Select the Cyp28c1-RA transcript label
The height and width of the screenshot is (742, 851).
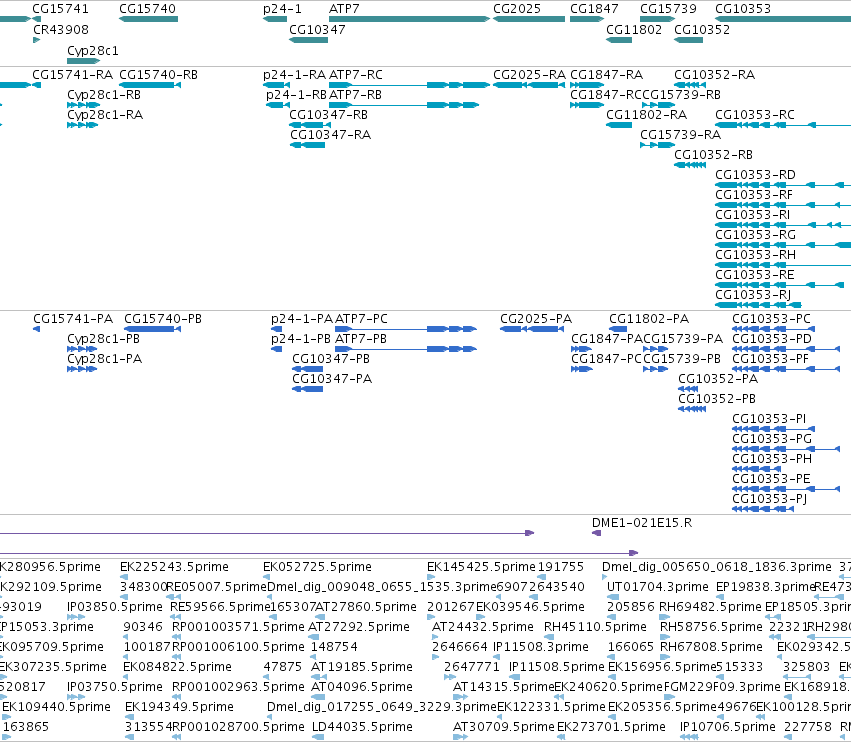(x=105, y=115)
